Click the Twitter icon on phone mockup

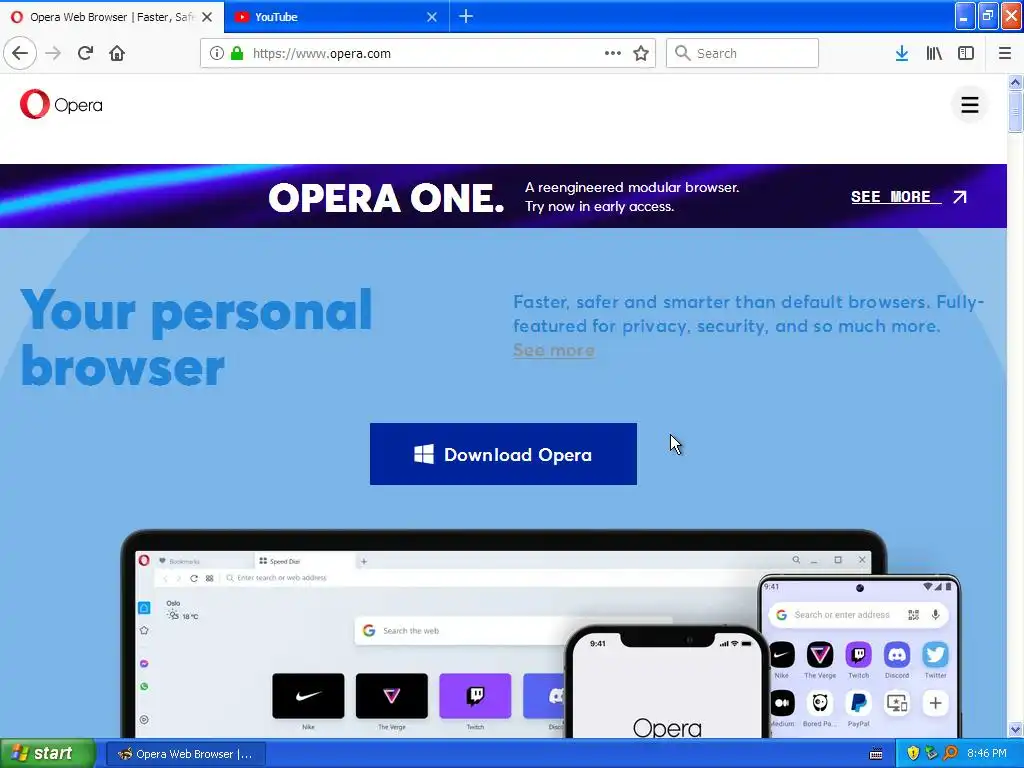tap(935, 654)
